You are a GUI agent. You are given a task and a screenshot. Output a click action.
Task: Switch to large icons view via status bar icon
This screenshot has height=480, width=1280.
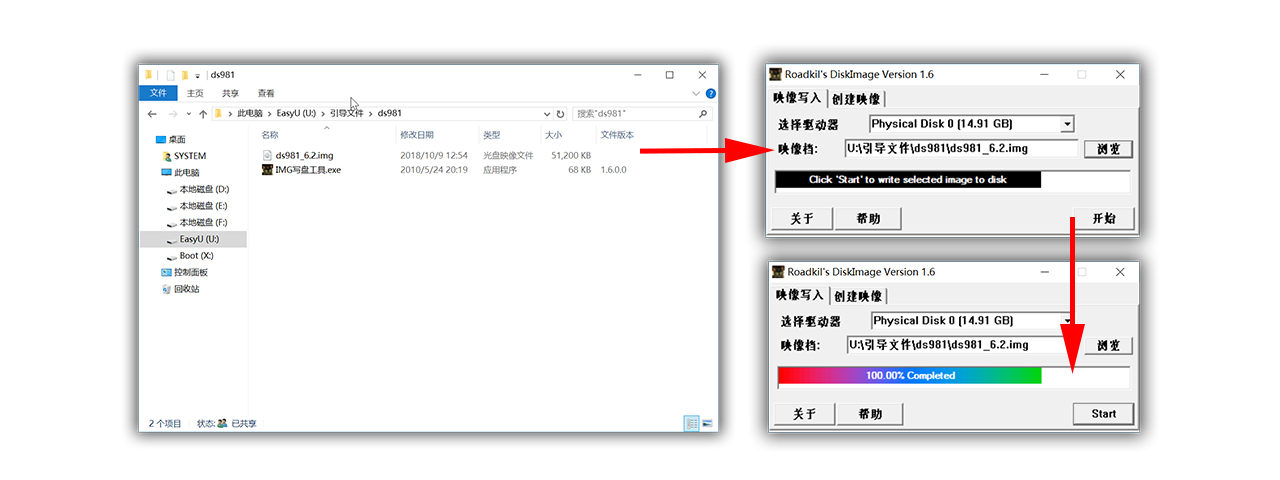[708, 424]
